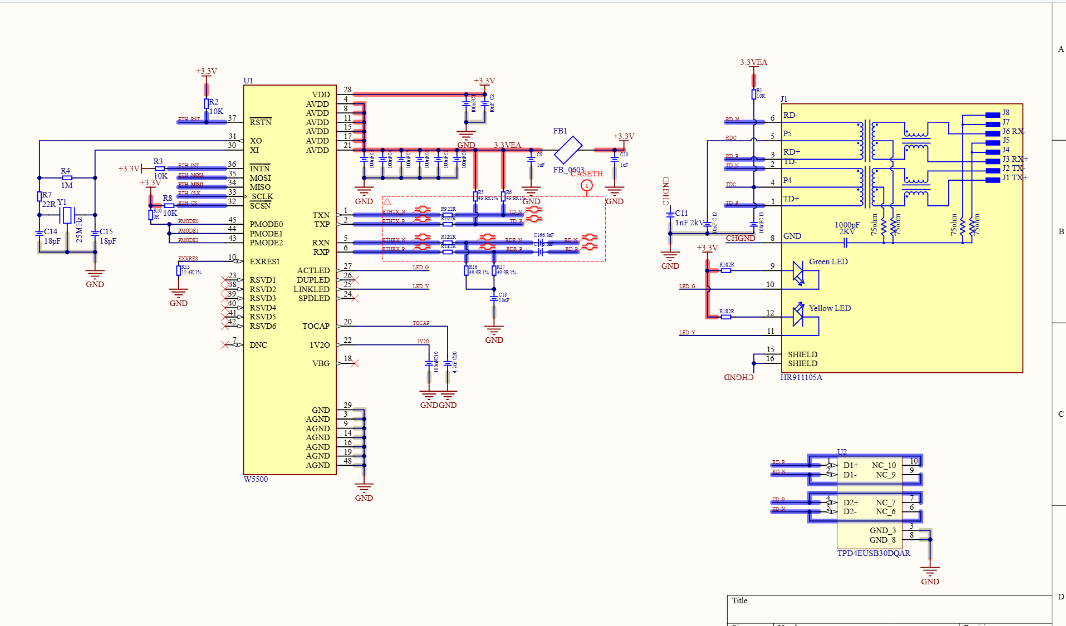Select resistor R7 22R symbol
This screenshot has width=1066, height=626.
pyautogui.click(x=39, y=196)
